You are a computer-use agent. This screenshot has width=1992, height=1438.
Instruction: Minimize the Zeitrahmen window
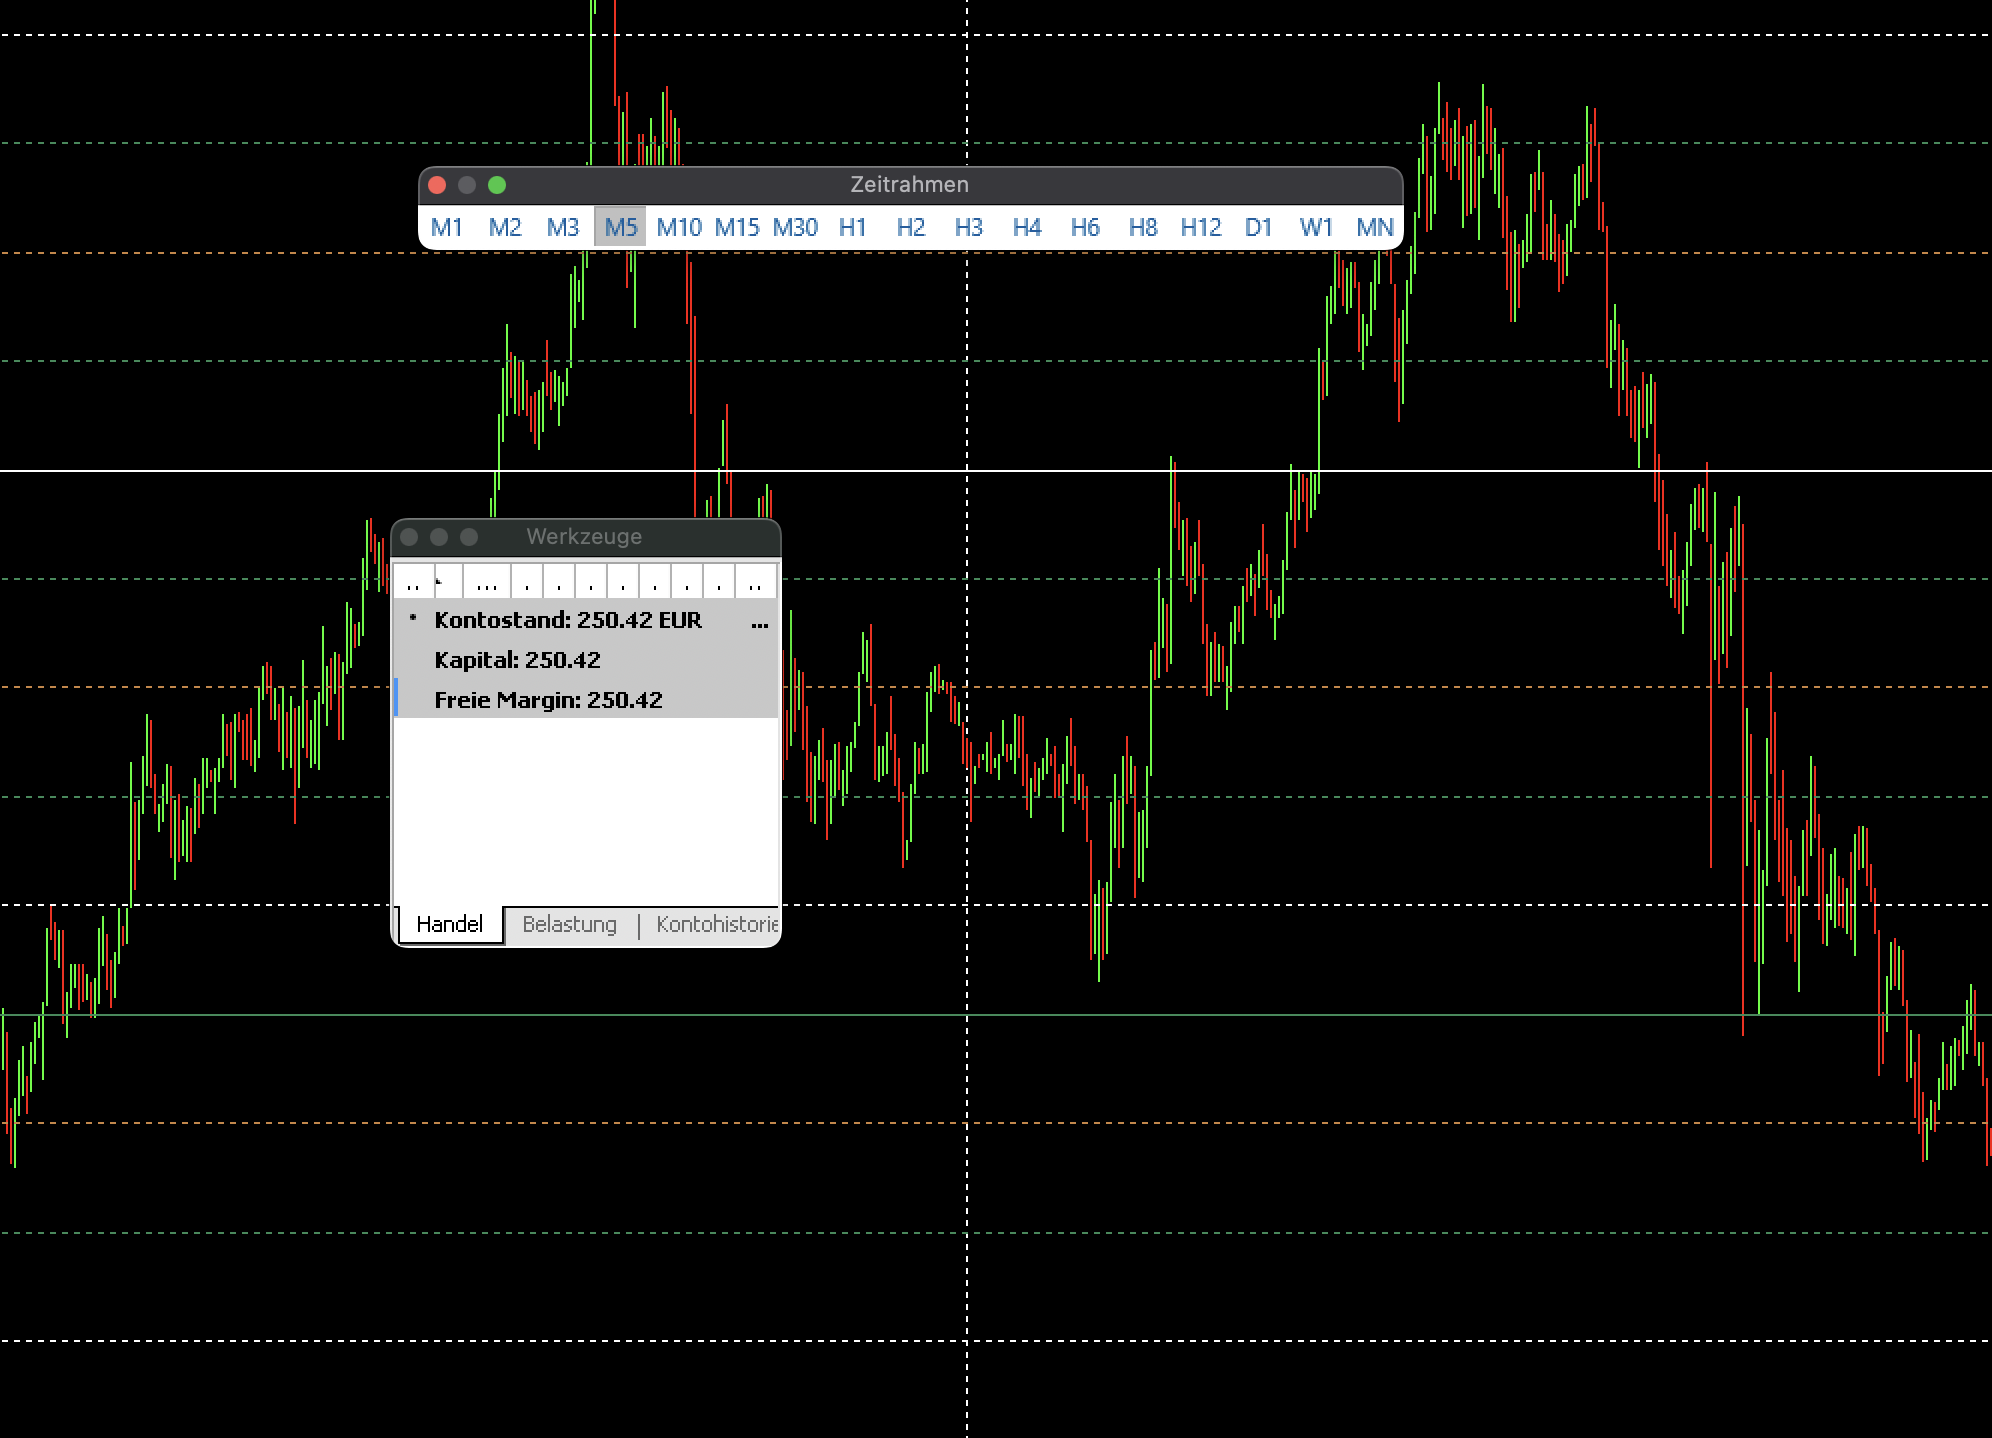pyautogui.click(x=467, y=185)
